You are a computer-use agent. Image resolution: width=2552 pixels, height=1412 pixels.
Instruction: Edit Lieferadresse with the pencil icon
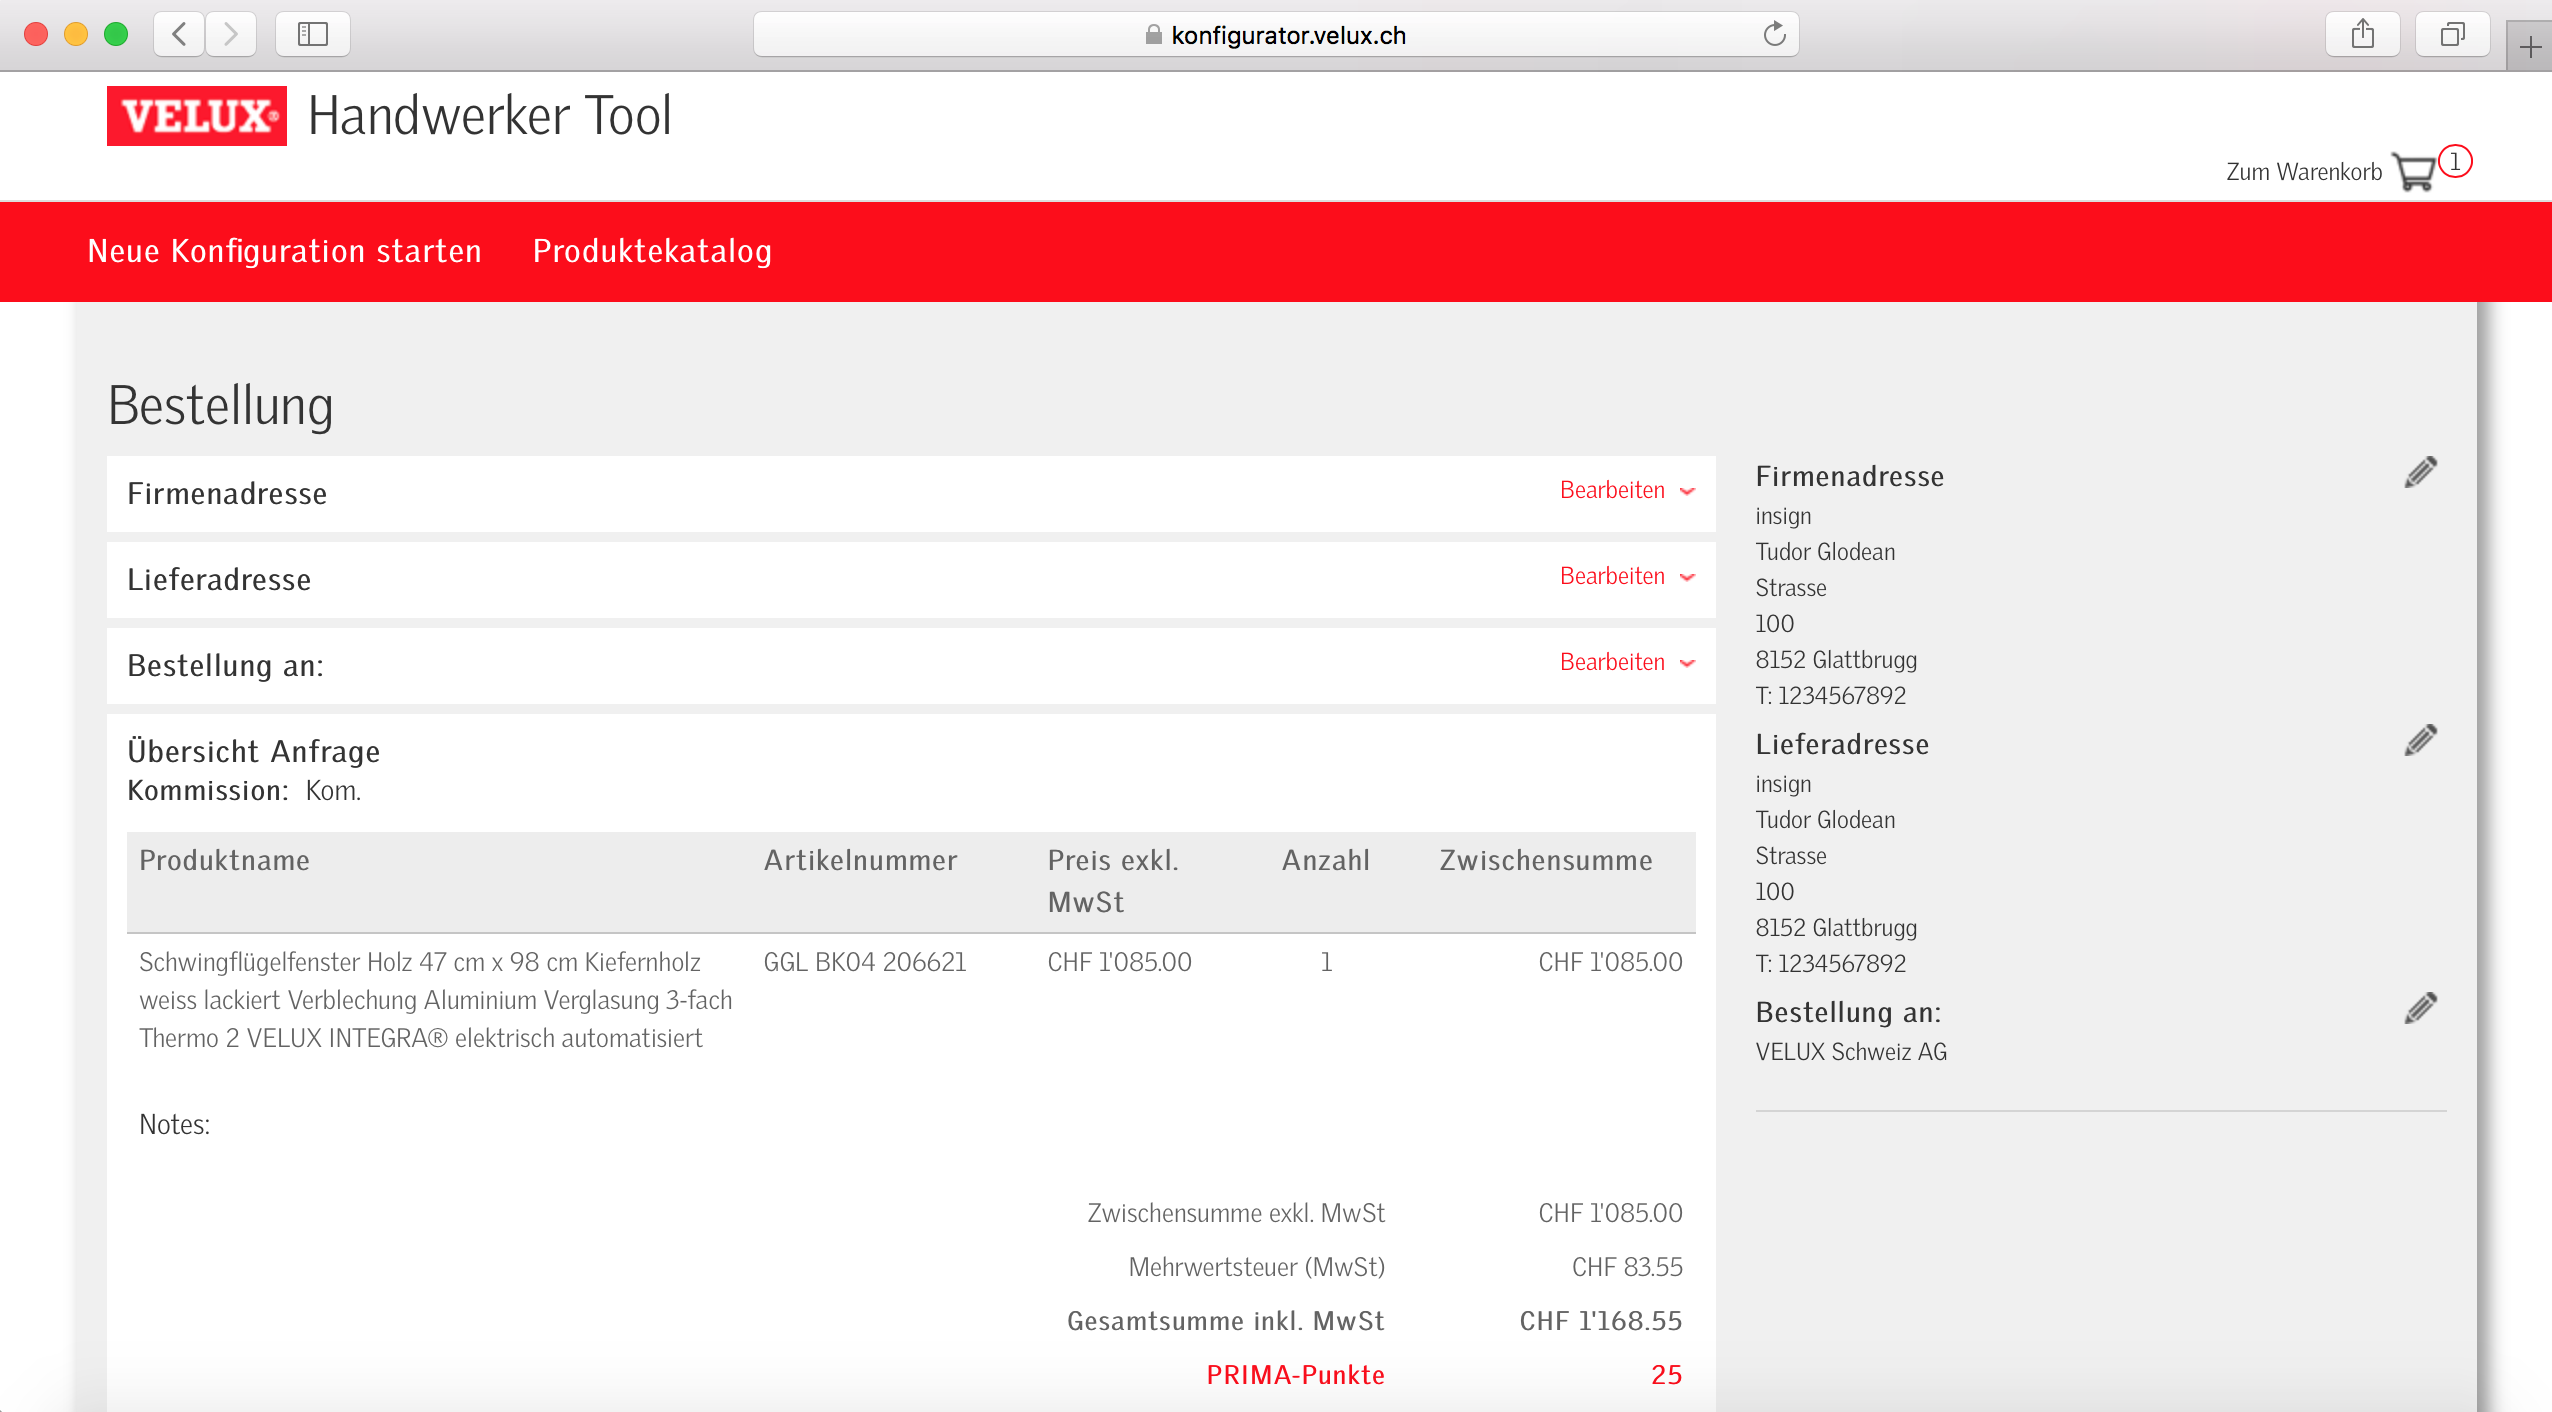click(2420, 740)
